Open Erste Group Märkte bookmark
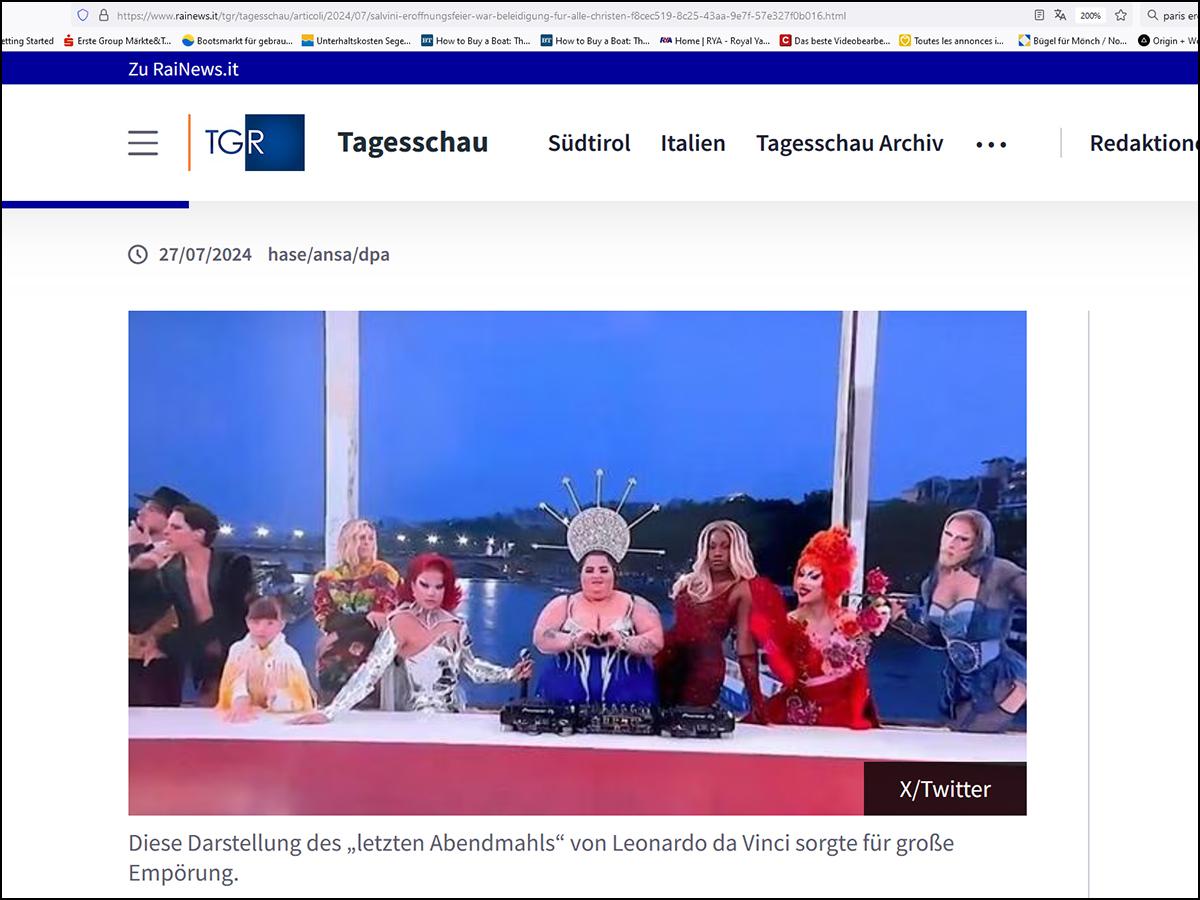Image resolution: width=1200 pixels, height=900 pixels. [x=116, y=41]
